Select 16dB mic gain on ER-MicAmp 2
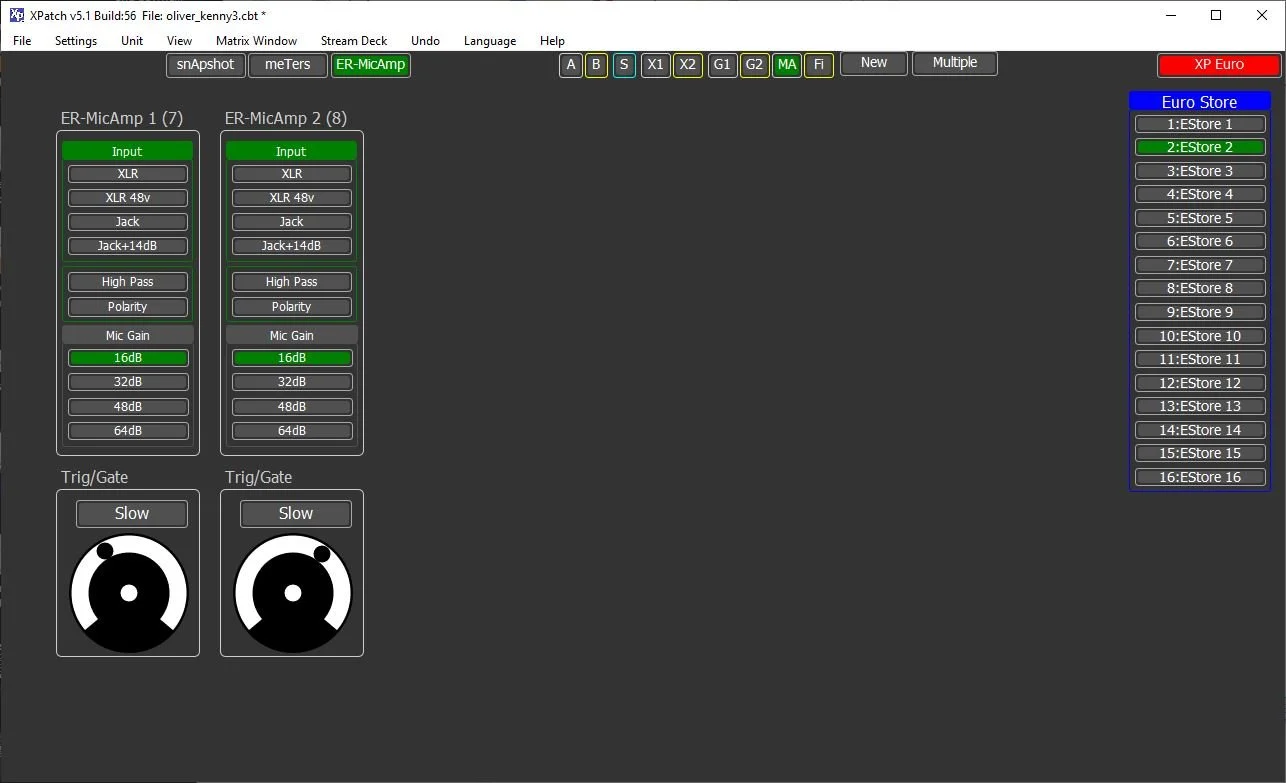Image resolution: width=1286 pixels, height=783 pixels. 292,358
